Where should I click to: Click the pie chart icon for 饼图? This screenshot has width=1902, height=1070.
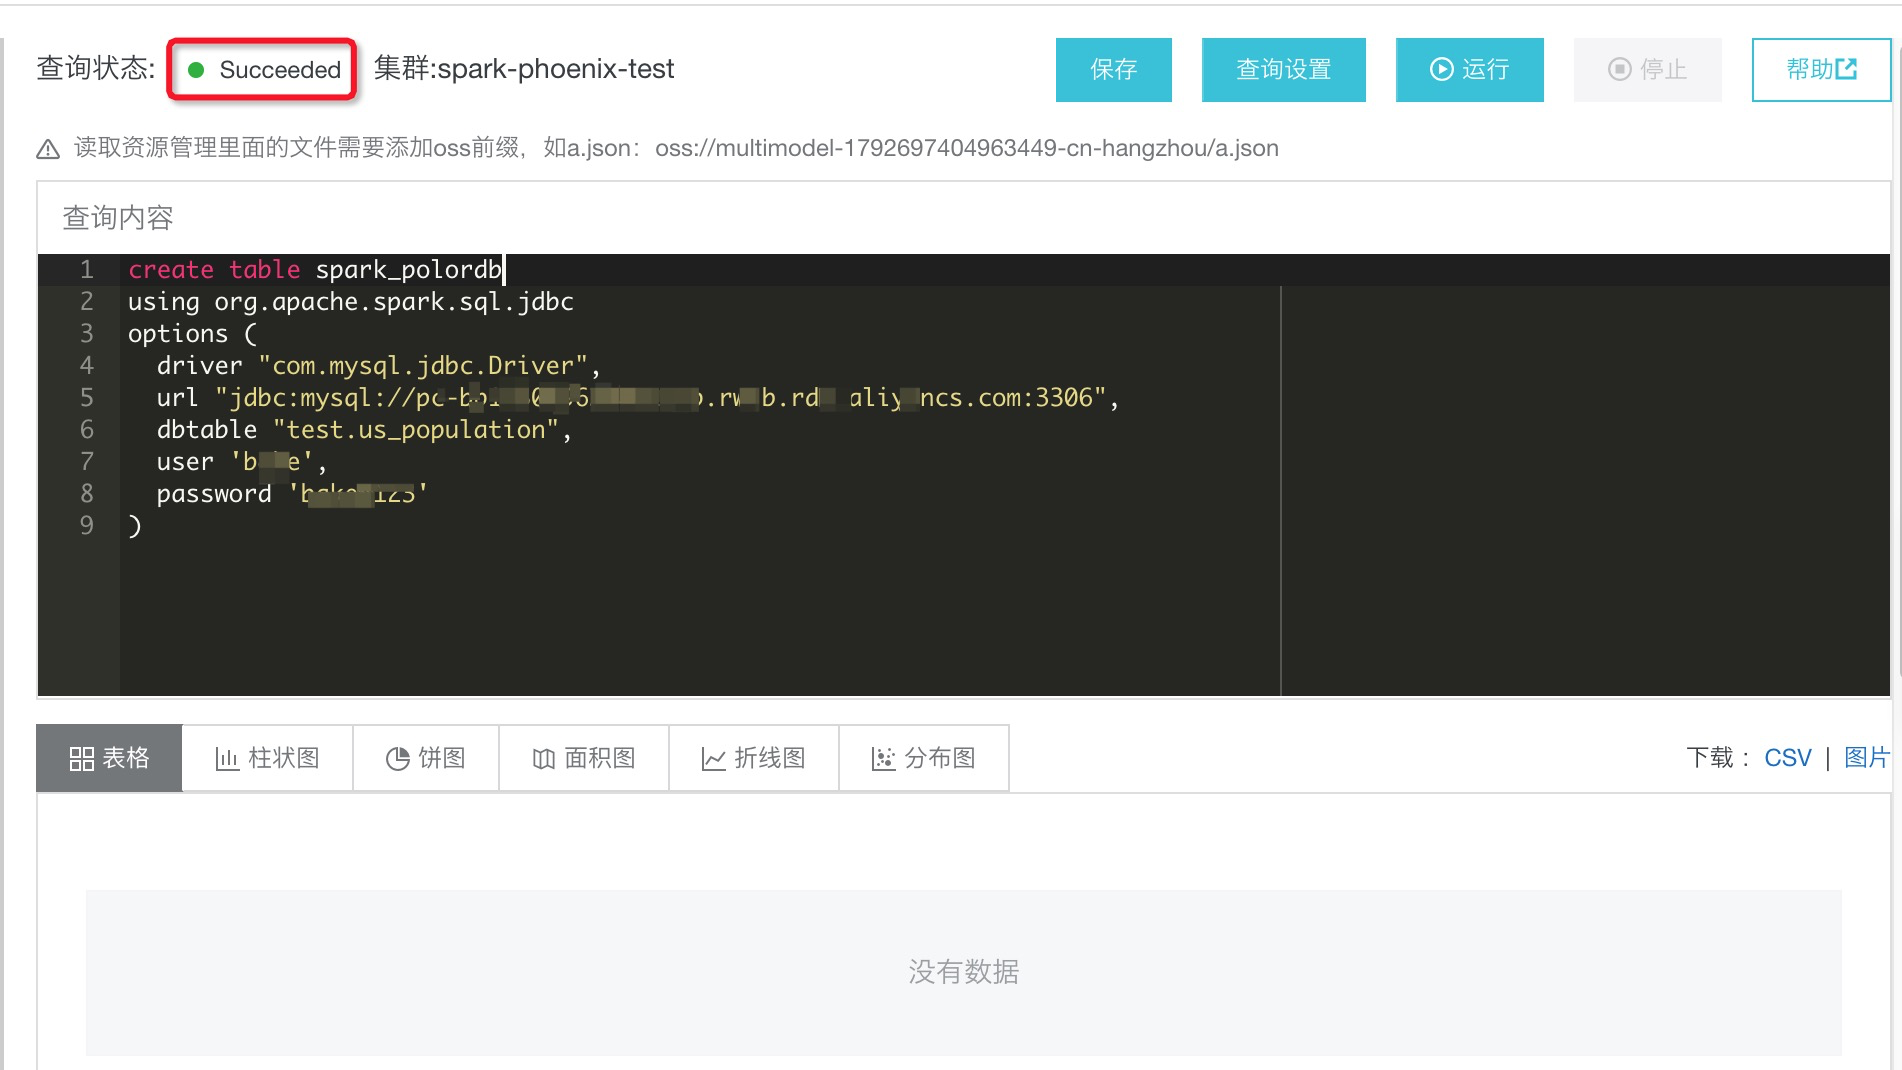point(399,758)
